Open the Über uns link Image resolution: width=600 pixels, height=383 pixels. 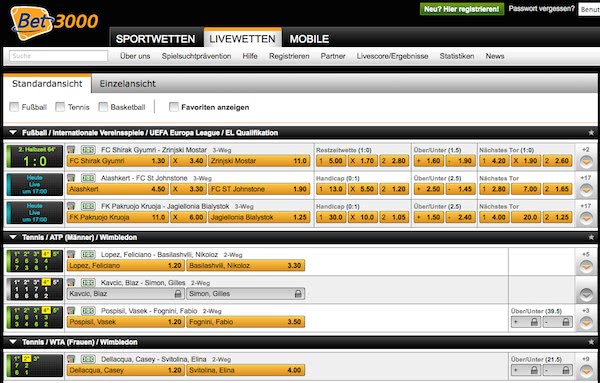(135, 56)
